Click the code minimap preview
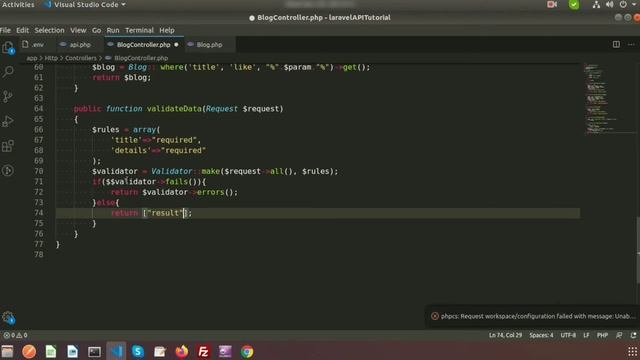Image resolution: width=640 pixels, height=360 pixels. pos(608,98)
